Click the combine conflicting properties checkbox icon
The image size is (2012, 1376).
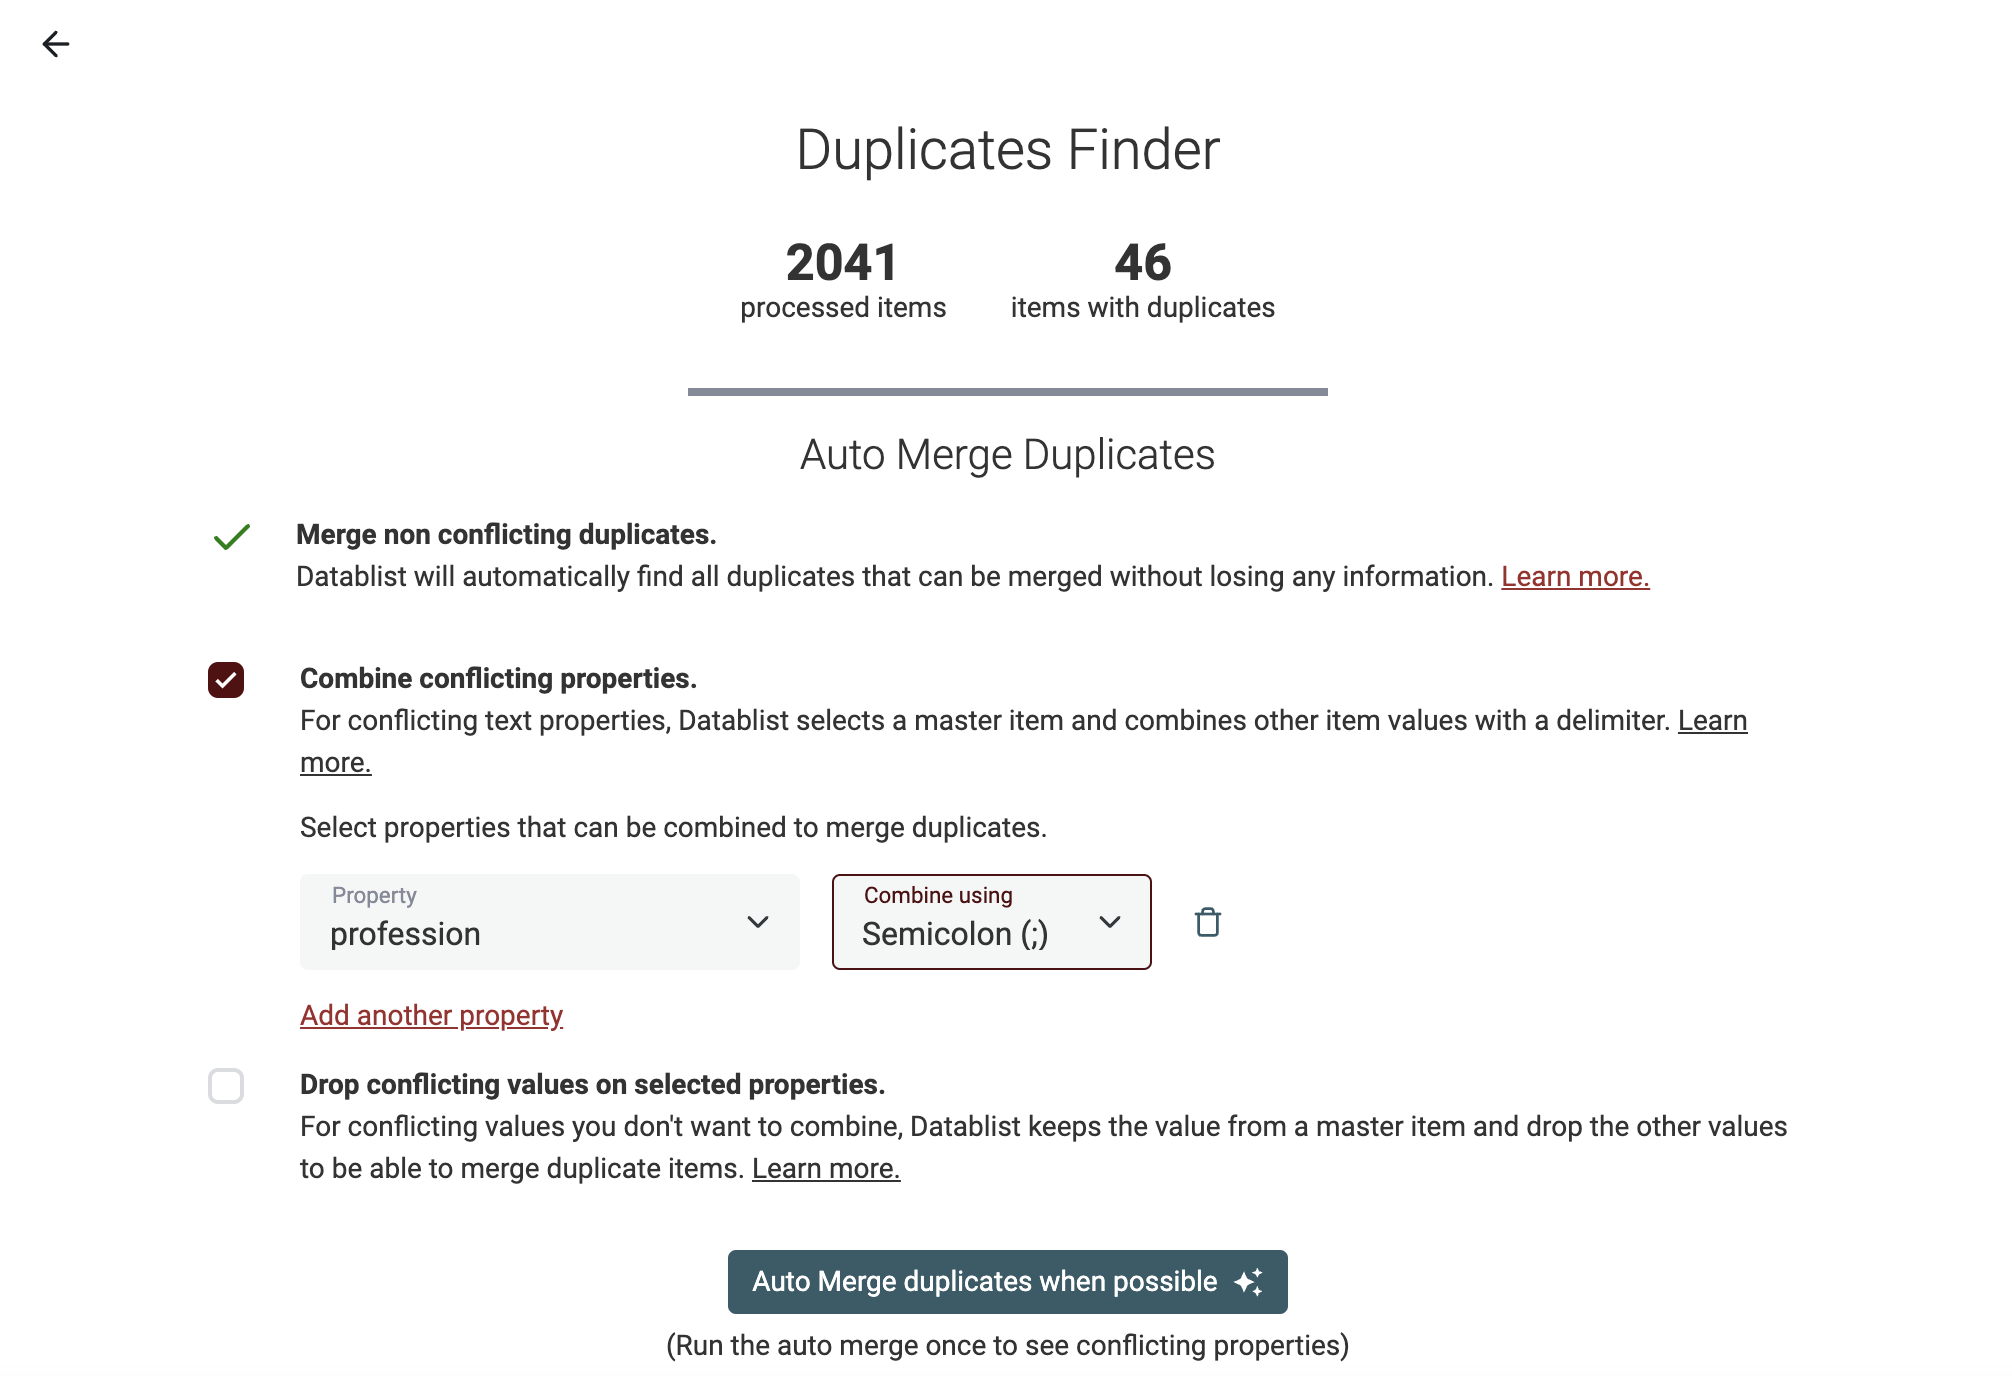pos(225,677)
